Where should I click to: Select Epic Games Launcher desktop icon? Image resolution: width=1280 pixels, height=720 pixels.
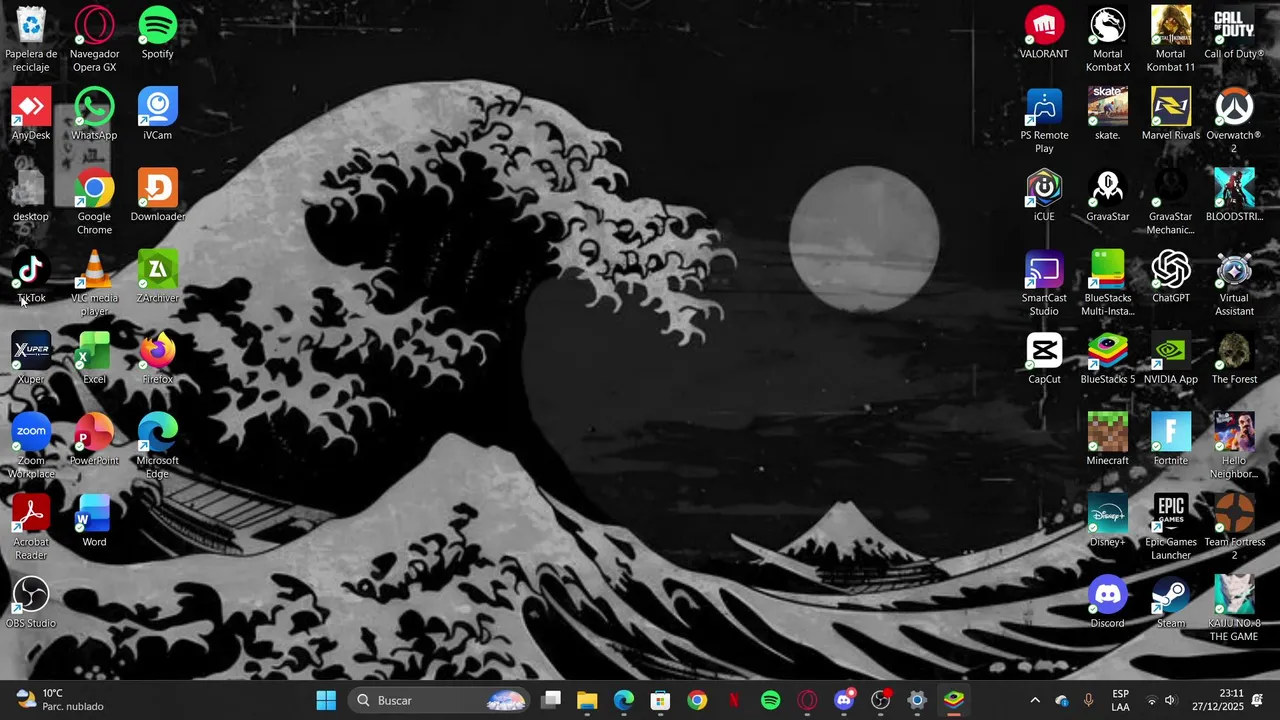[x=1171, y=527]
